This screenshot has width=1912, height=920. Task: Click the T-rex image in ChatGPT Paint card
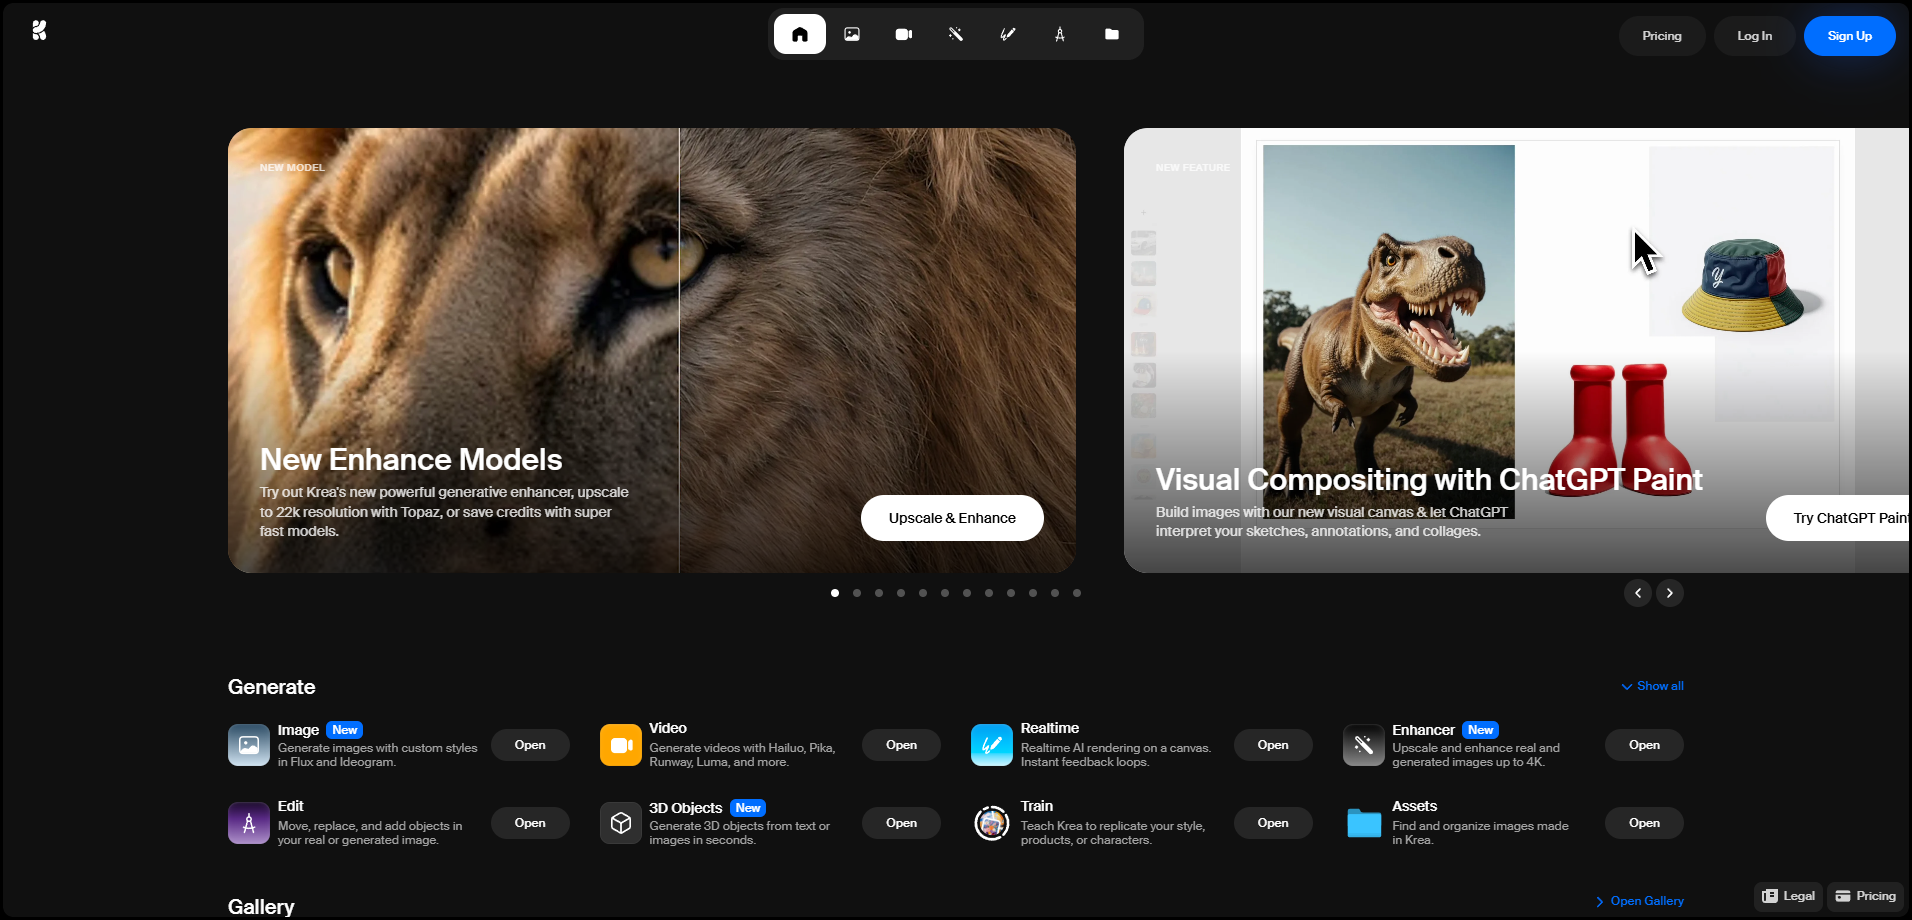coord(1389,330)
